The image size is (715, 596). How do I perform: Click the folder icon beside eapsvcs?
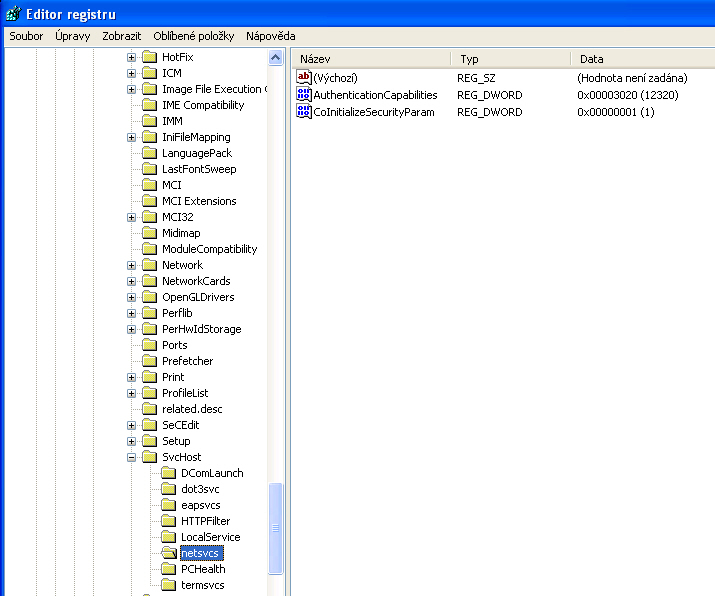click(169, 505)
